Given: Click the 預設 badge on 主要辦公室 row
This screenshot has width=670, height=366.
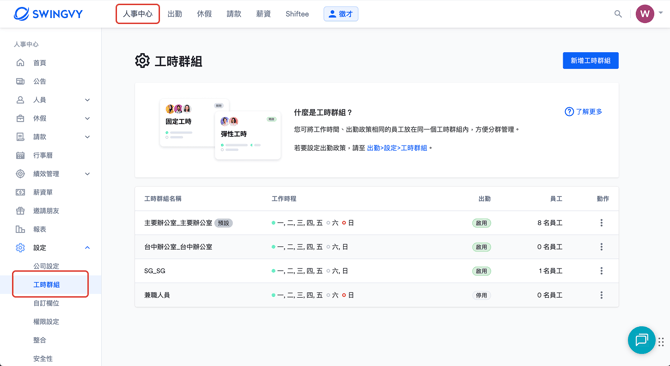Looking at the screenshot, I should coord(223,223).
